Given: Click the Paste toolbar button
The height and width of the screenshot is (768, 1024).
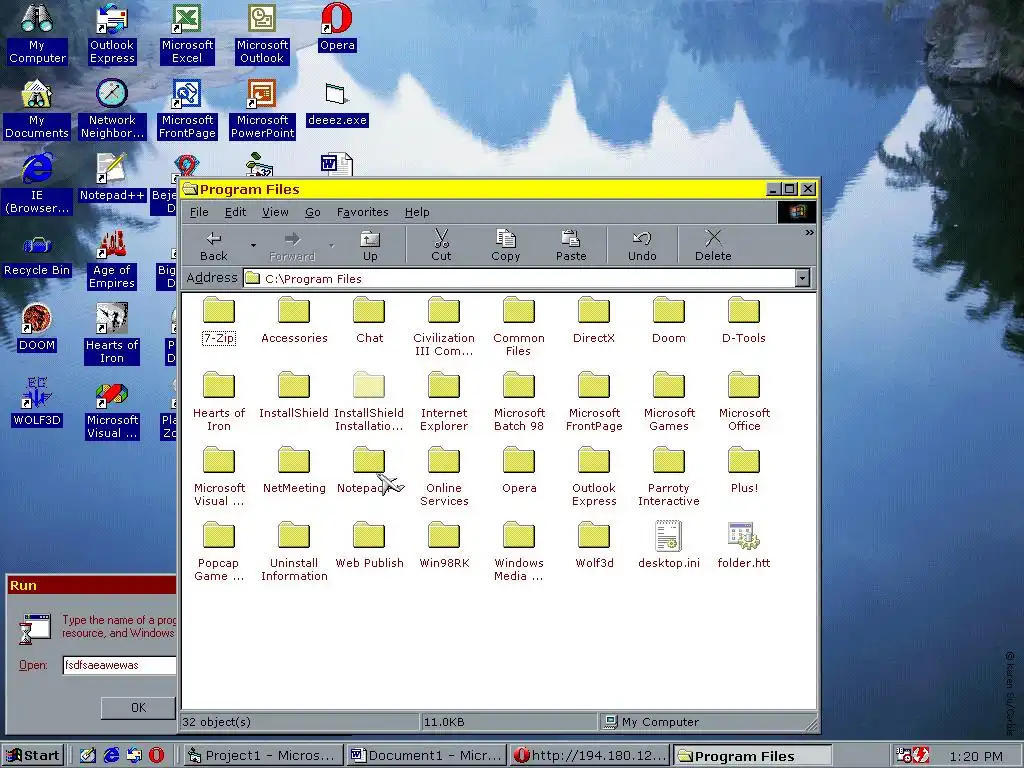Looking at the screenshot, I should 571,246.
